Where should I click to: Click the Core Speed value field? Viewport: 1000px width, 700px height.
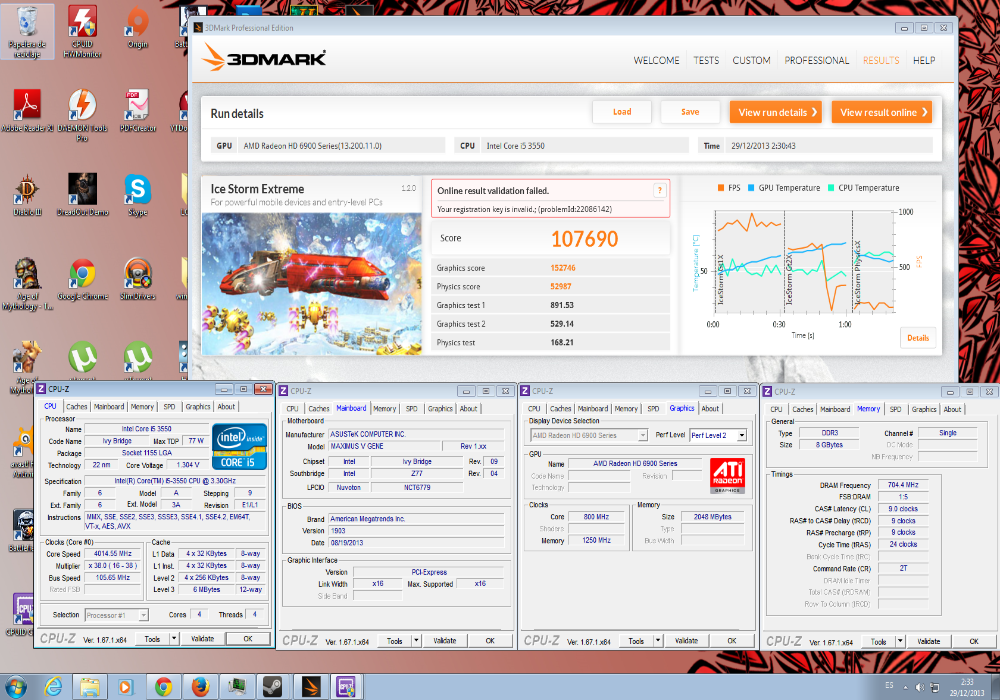[113, 554]
